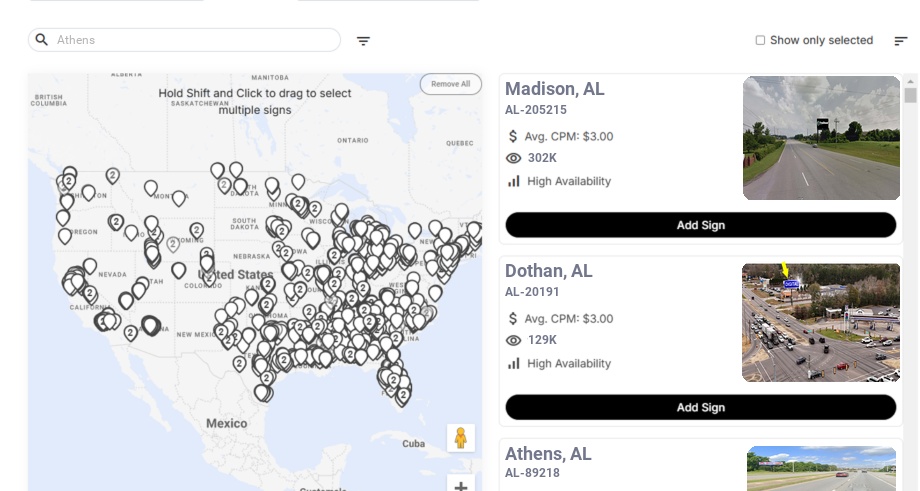Open the Athens, AL listing title
The height and width of the screenshot is (491, 920).
pos(548,454)
